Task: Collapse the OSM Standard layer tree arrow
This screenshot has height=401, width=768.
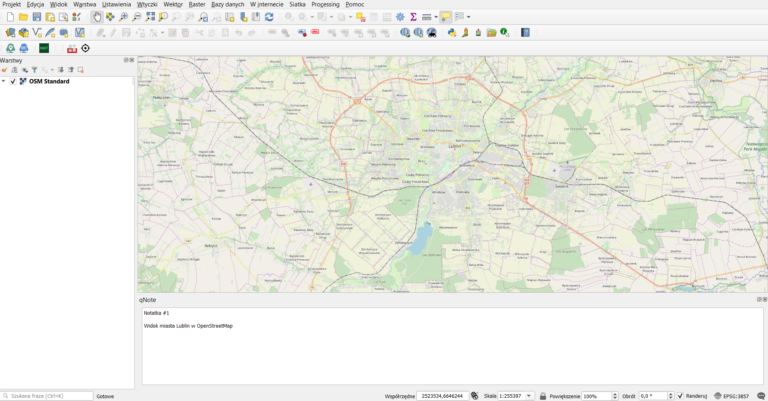Action: [x=4, y=81]
